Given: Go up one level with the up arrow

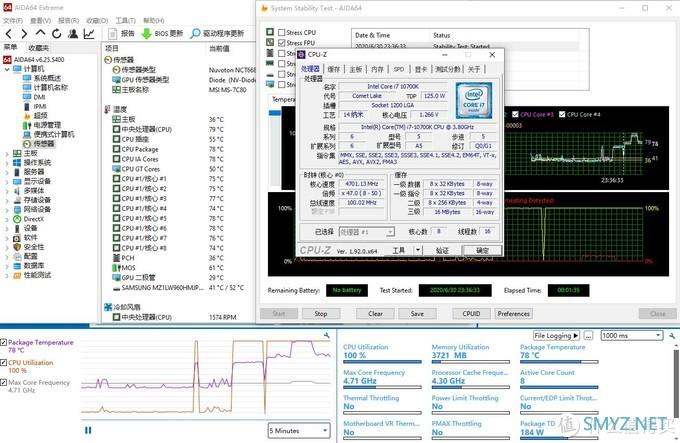Looking at the screenshot, I should click(x=40, y=33).
